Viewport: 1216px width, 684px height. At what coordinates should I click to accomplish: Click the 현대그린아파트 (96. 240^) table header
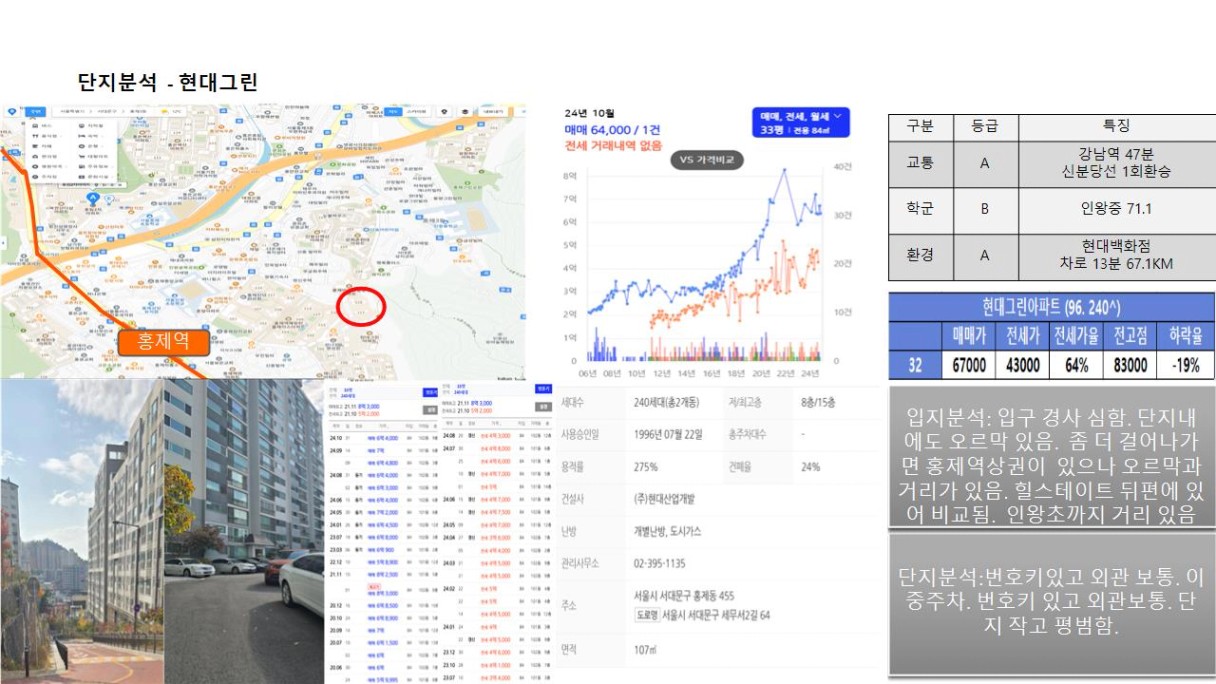pyautogui.click(x=1051, y=307)
